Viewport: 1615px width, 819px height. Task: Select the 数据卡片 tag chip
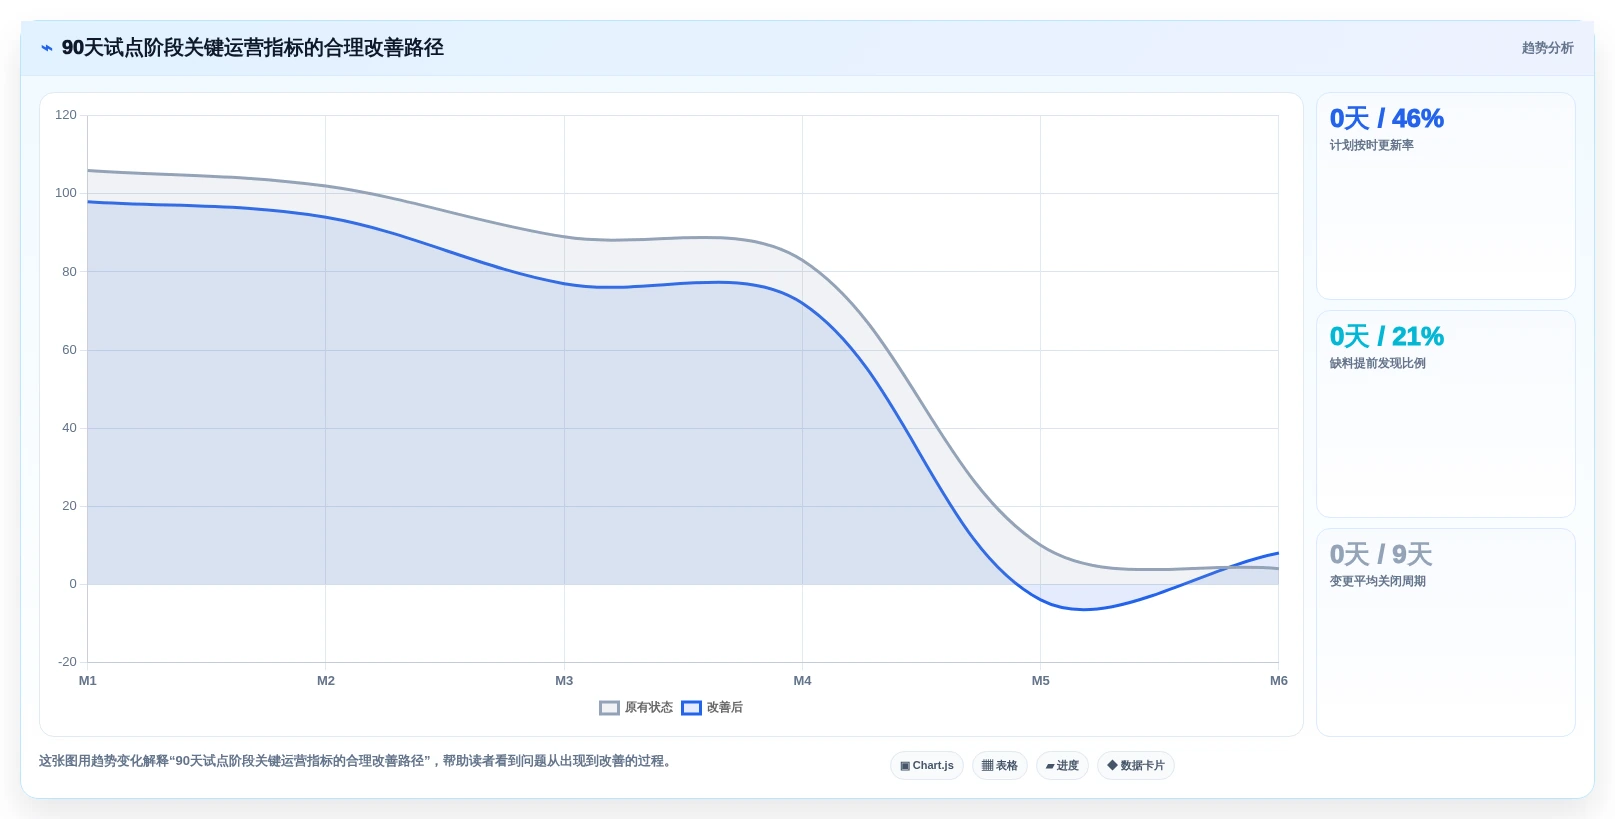pyautogui.click(x=1136, y=766)
